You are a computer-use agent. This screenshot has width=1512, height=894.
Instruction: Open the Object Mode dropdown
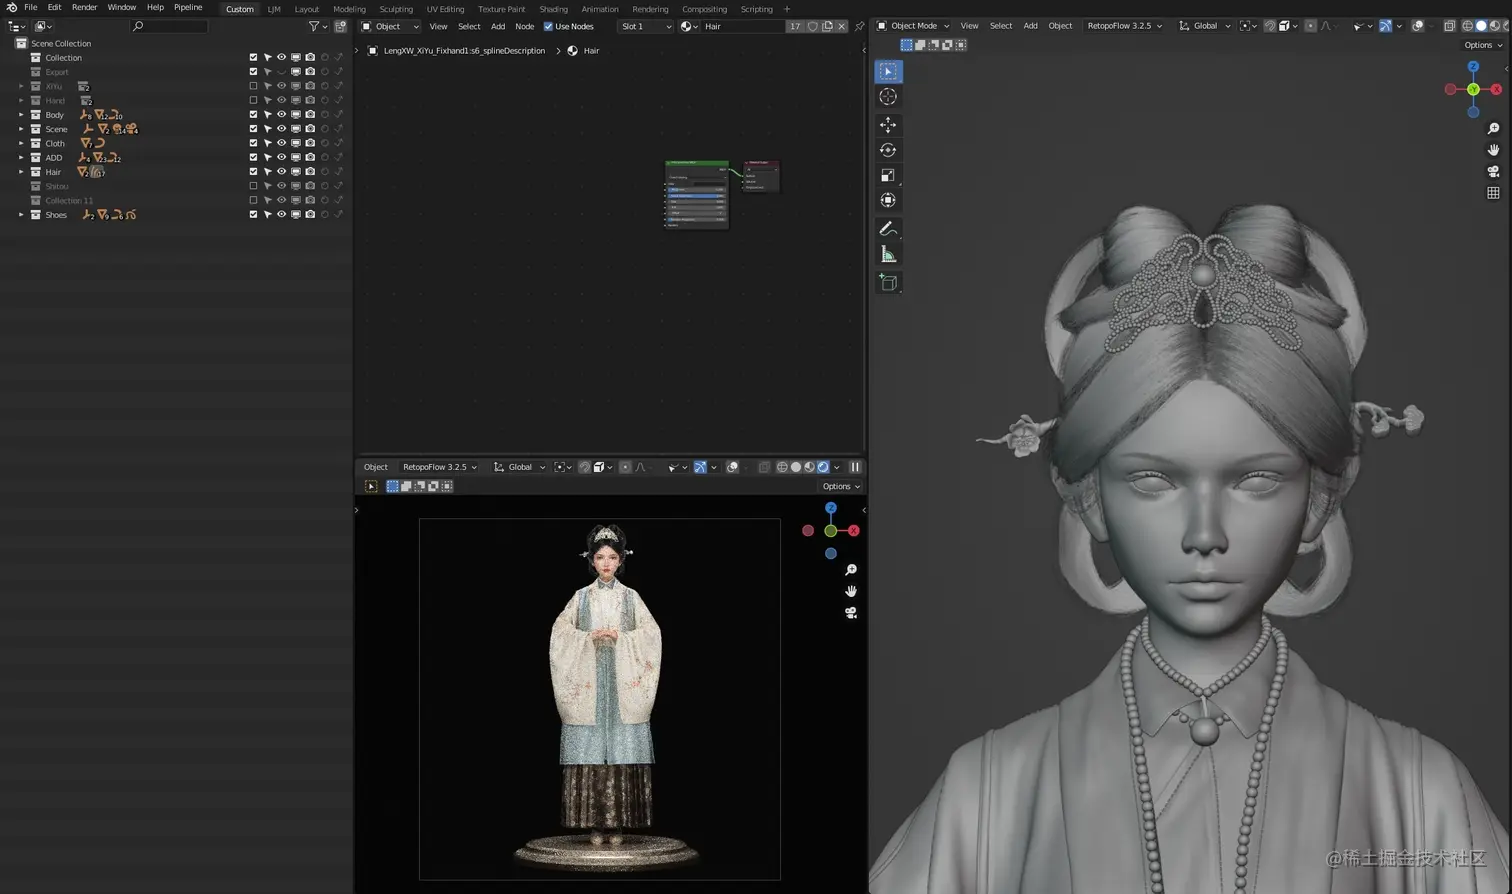(913, 26)
